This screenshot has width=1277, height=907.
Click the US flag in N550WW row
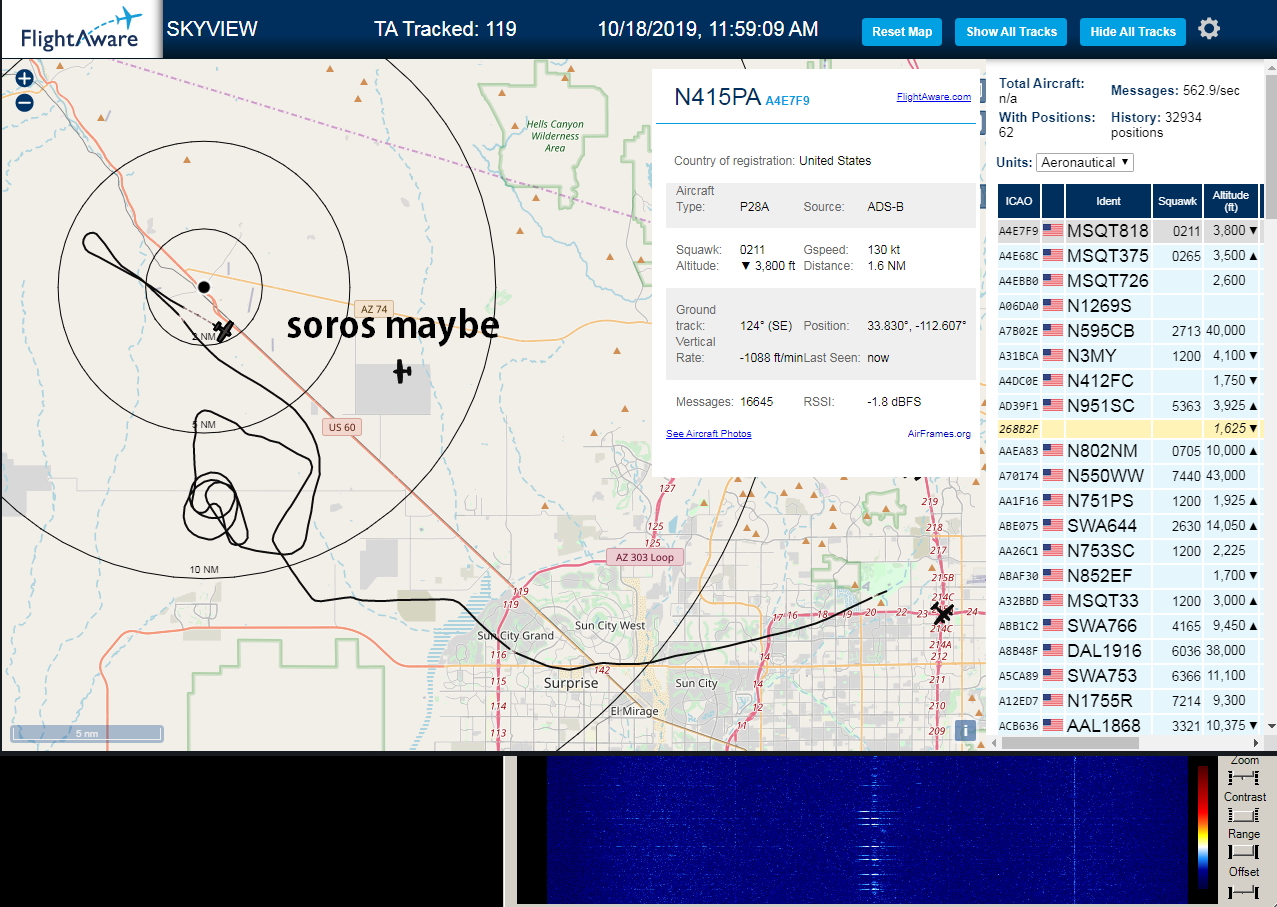click(x=1053, y=475)
